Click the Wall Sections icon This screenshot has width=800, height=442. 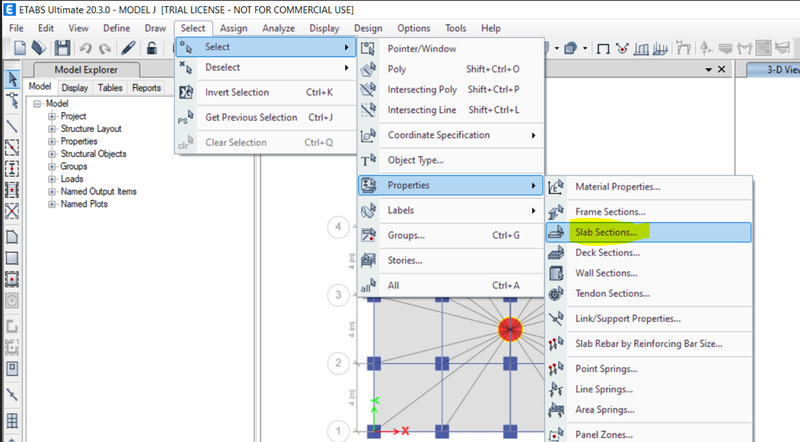click(556, 273)
